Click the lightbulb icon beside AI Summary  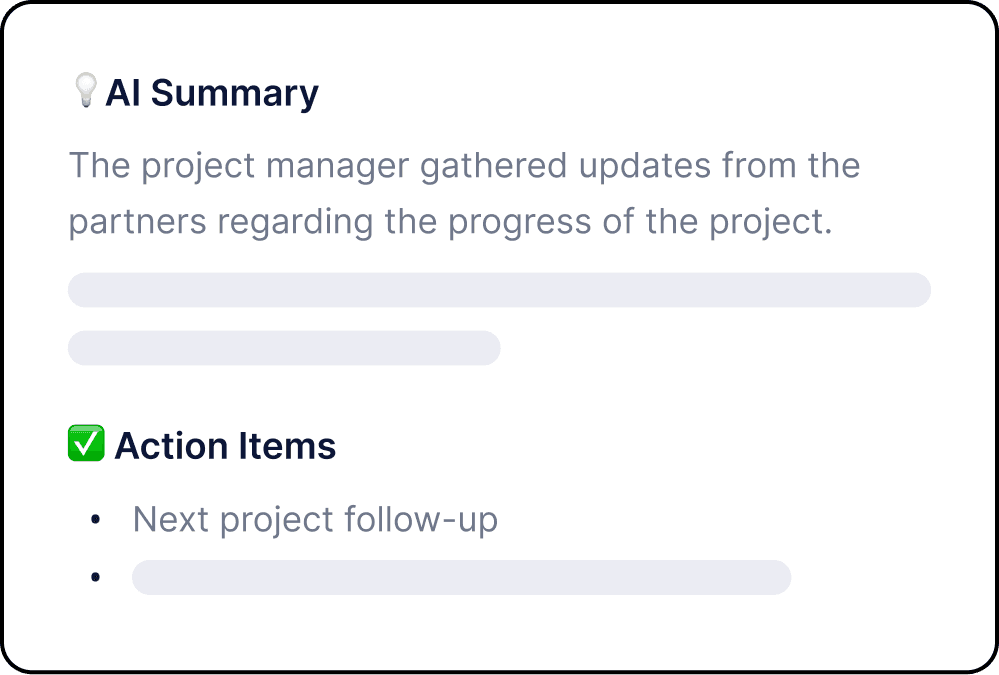86,92
